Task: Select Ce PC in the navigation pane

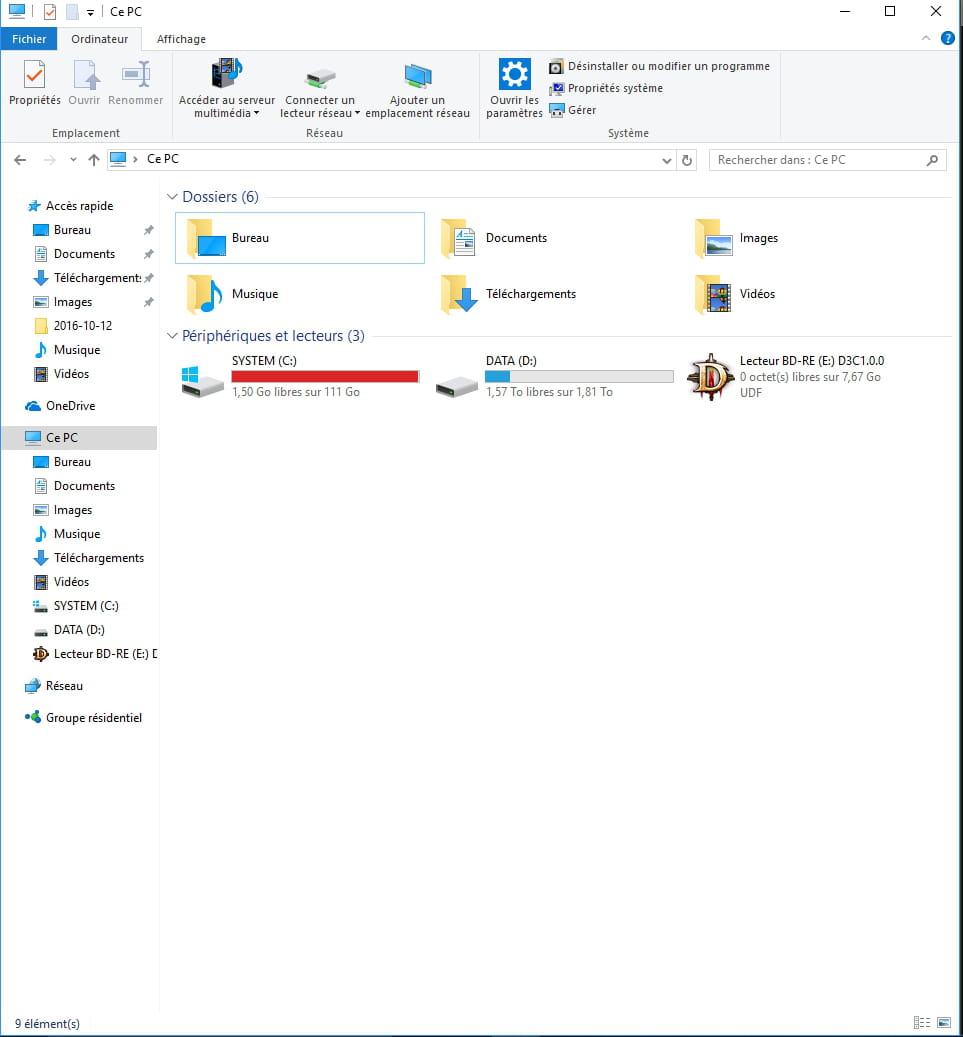Action: tap(79, 438)
